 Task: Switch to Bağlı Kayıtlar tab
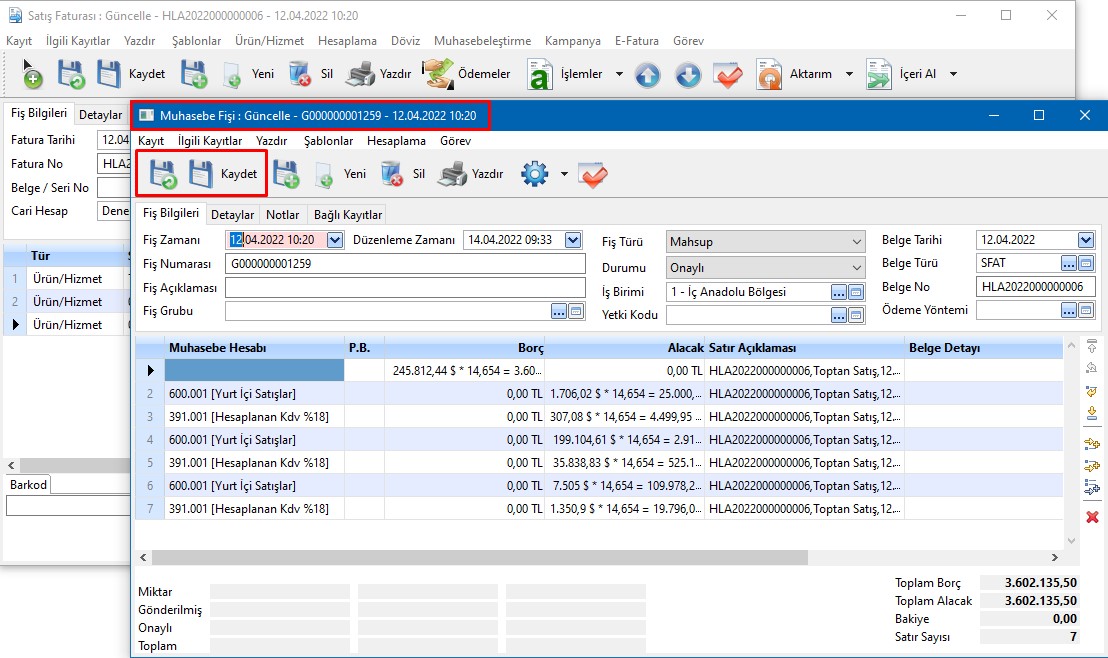coord(348,215)
